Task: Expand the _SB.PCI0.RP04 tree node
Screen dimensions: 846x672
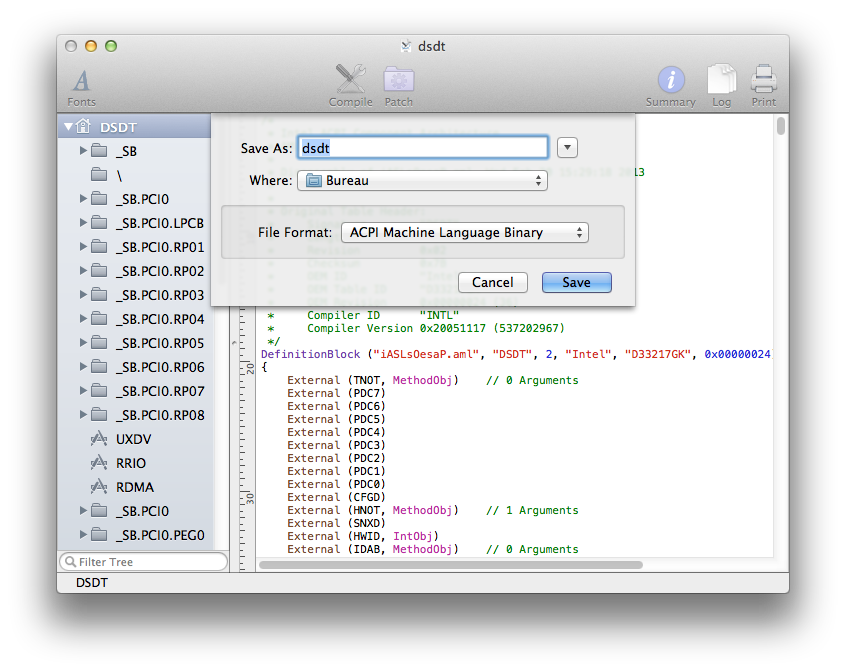Action: 83,319
